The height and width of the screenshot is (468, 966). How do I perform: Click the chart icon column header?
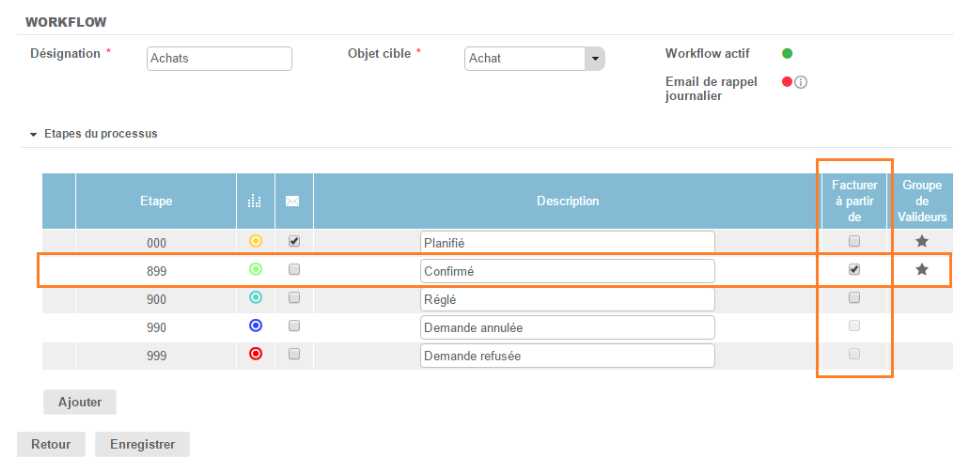click(x=255, y=201)
